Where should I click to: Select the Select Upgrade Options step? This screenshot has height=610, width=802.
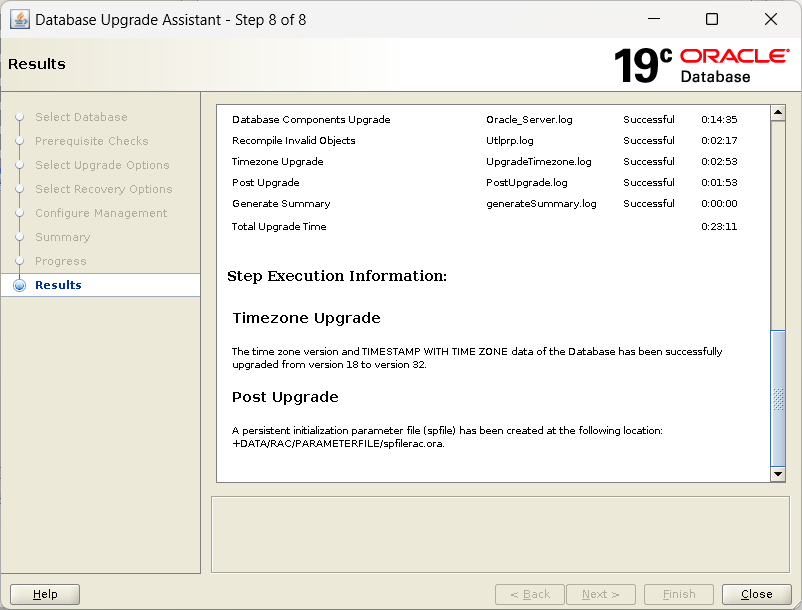(x=102, y=165)
